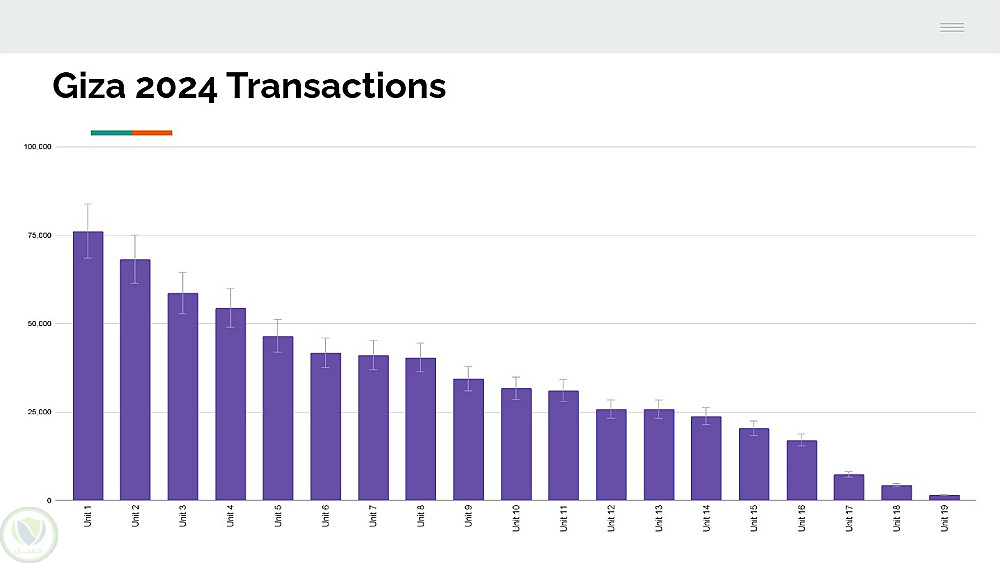Select the Giza 2024 Transactions title
The image size is (1000, 563).
[x=249, y=87]
